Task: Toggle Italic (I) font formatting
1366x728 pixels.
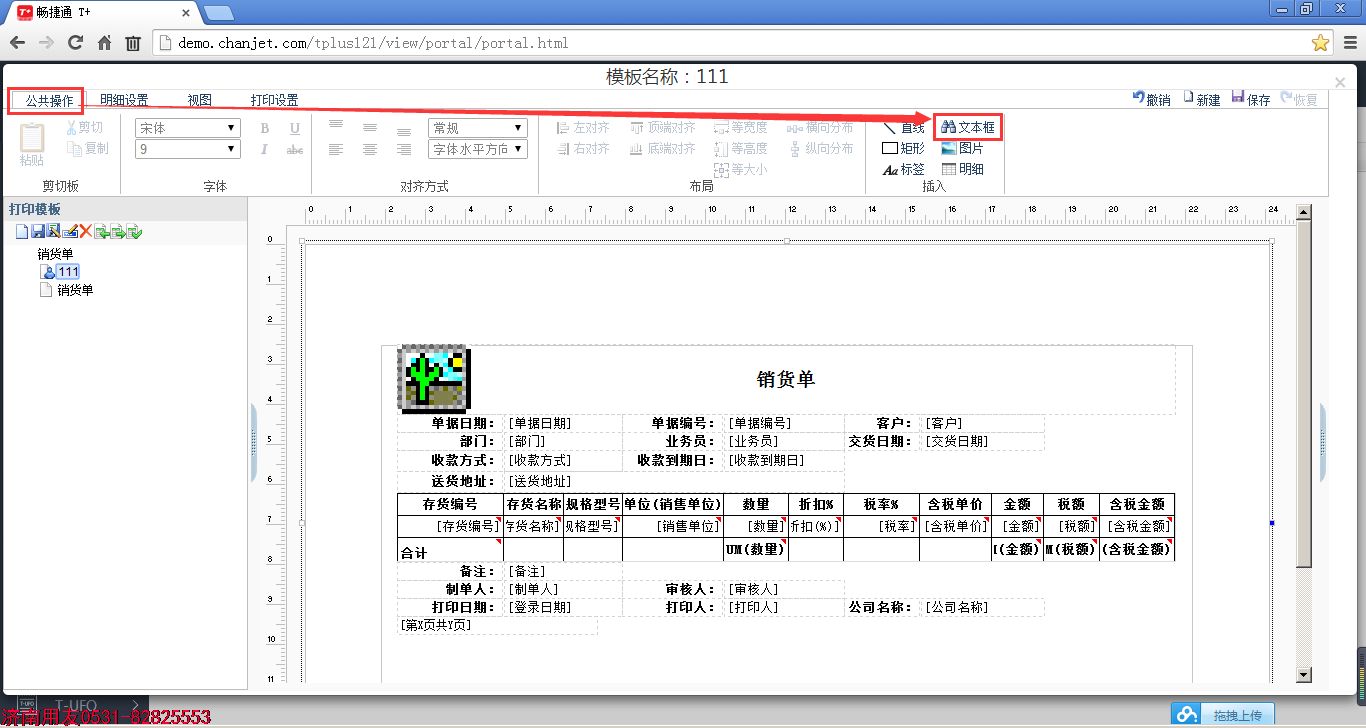Action: point(265,149)
